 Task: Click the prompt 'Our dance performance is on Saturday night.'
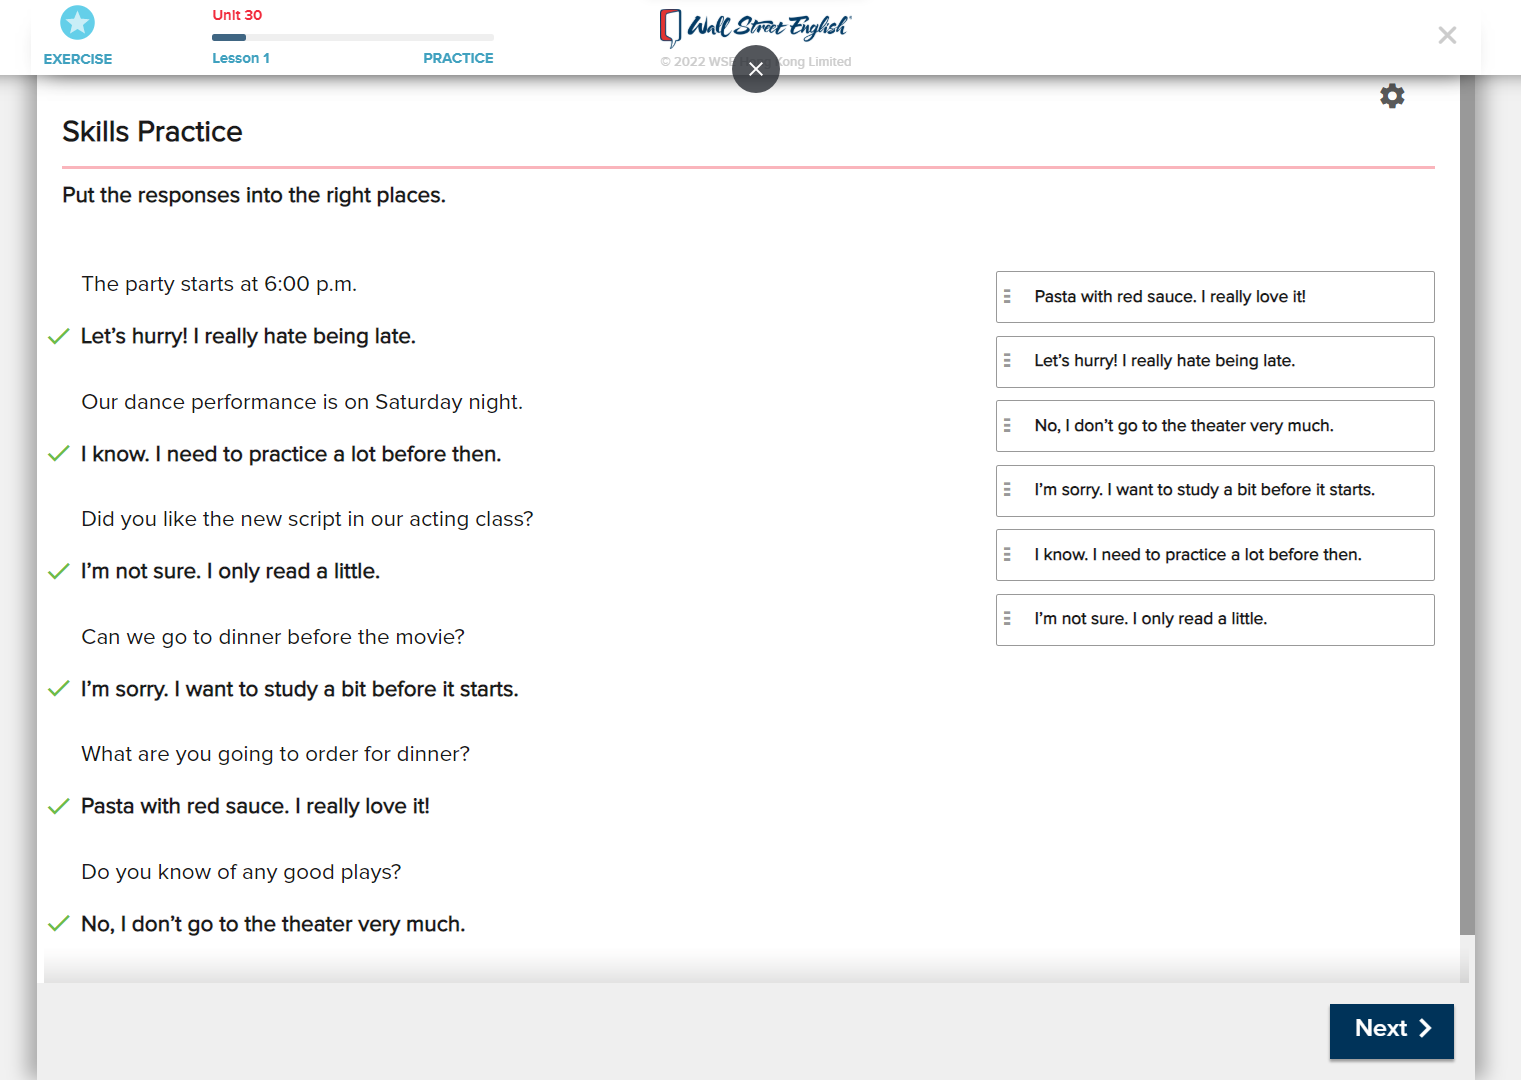302,402
